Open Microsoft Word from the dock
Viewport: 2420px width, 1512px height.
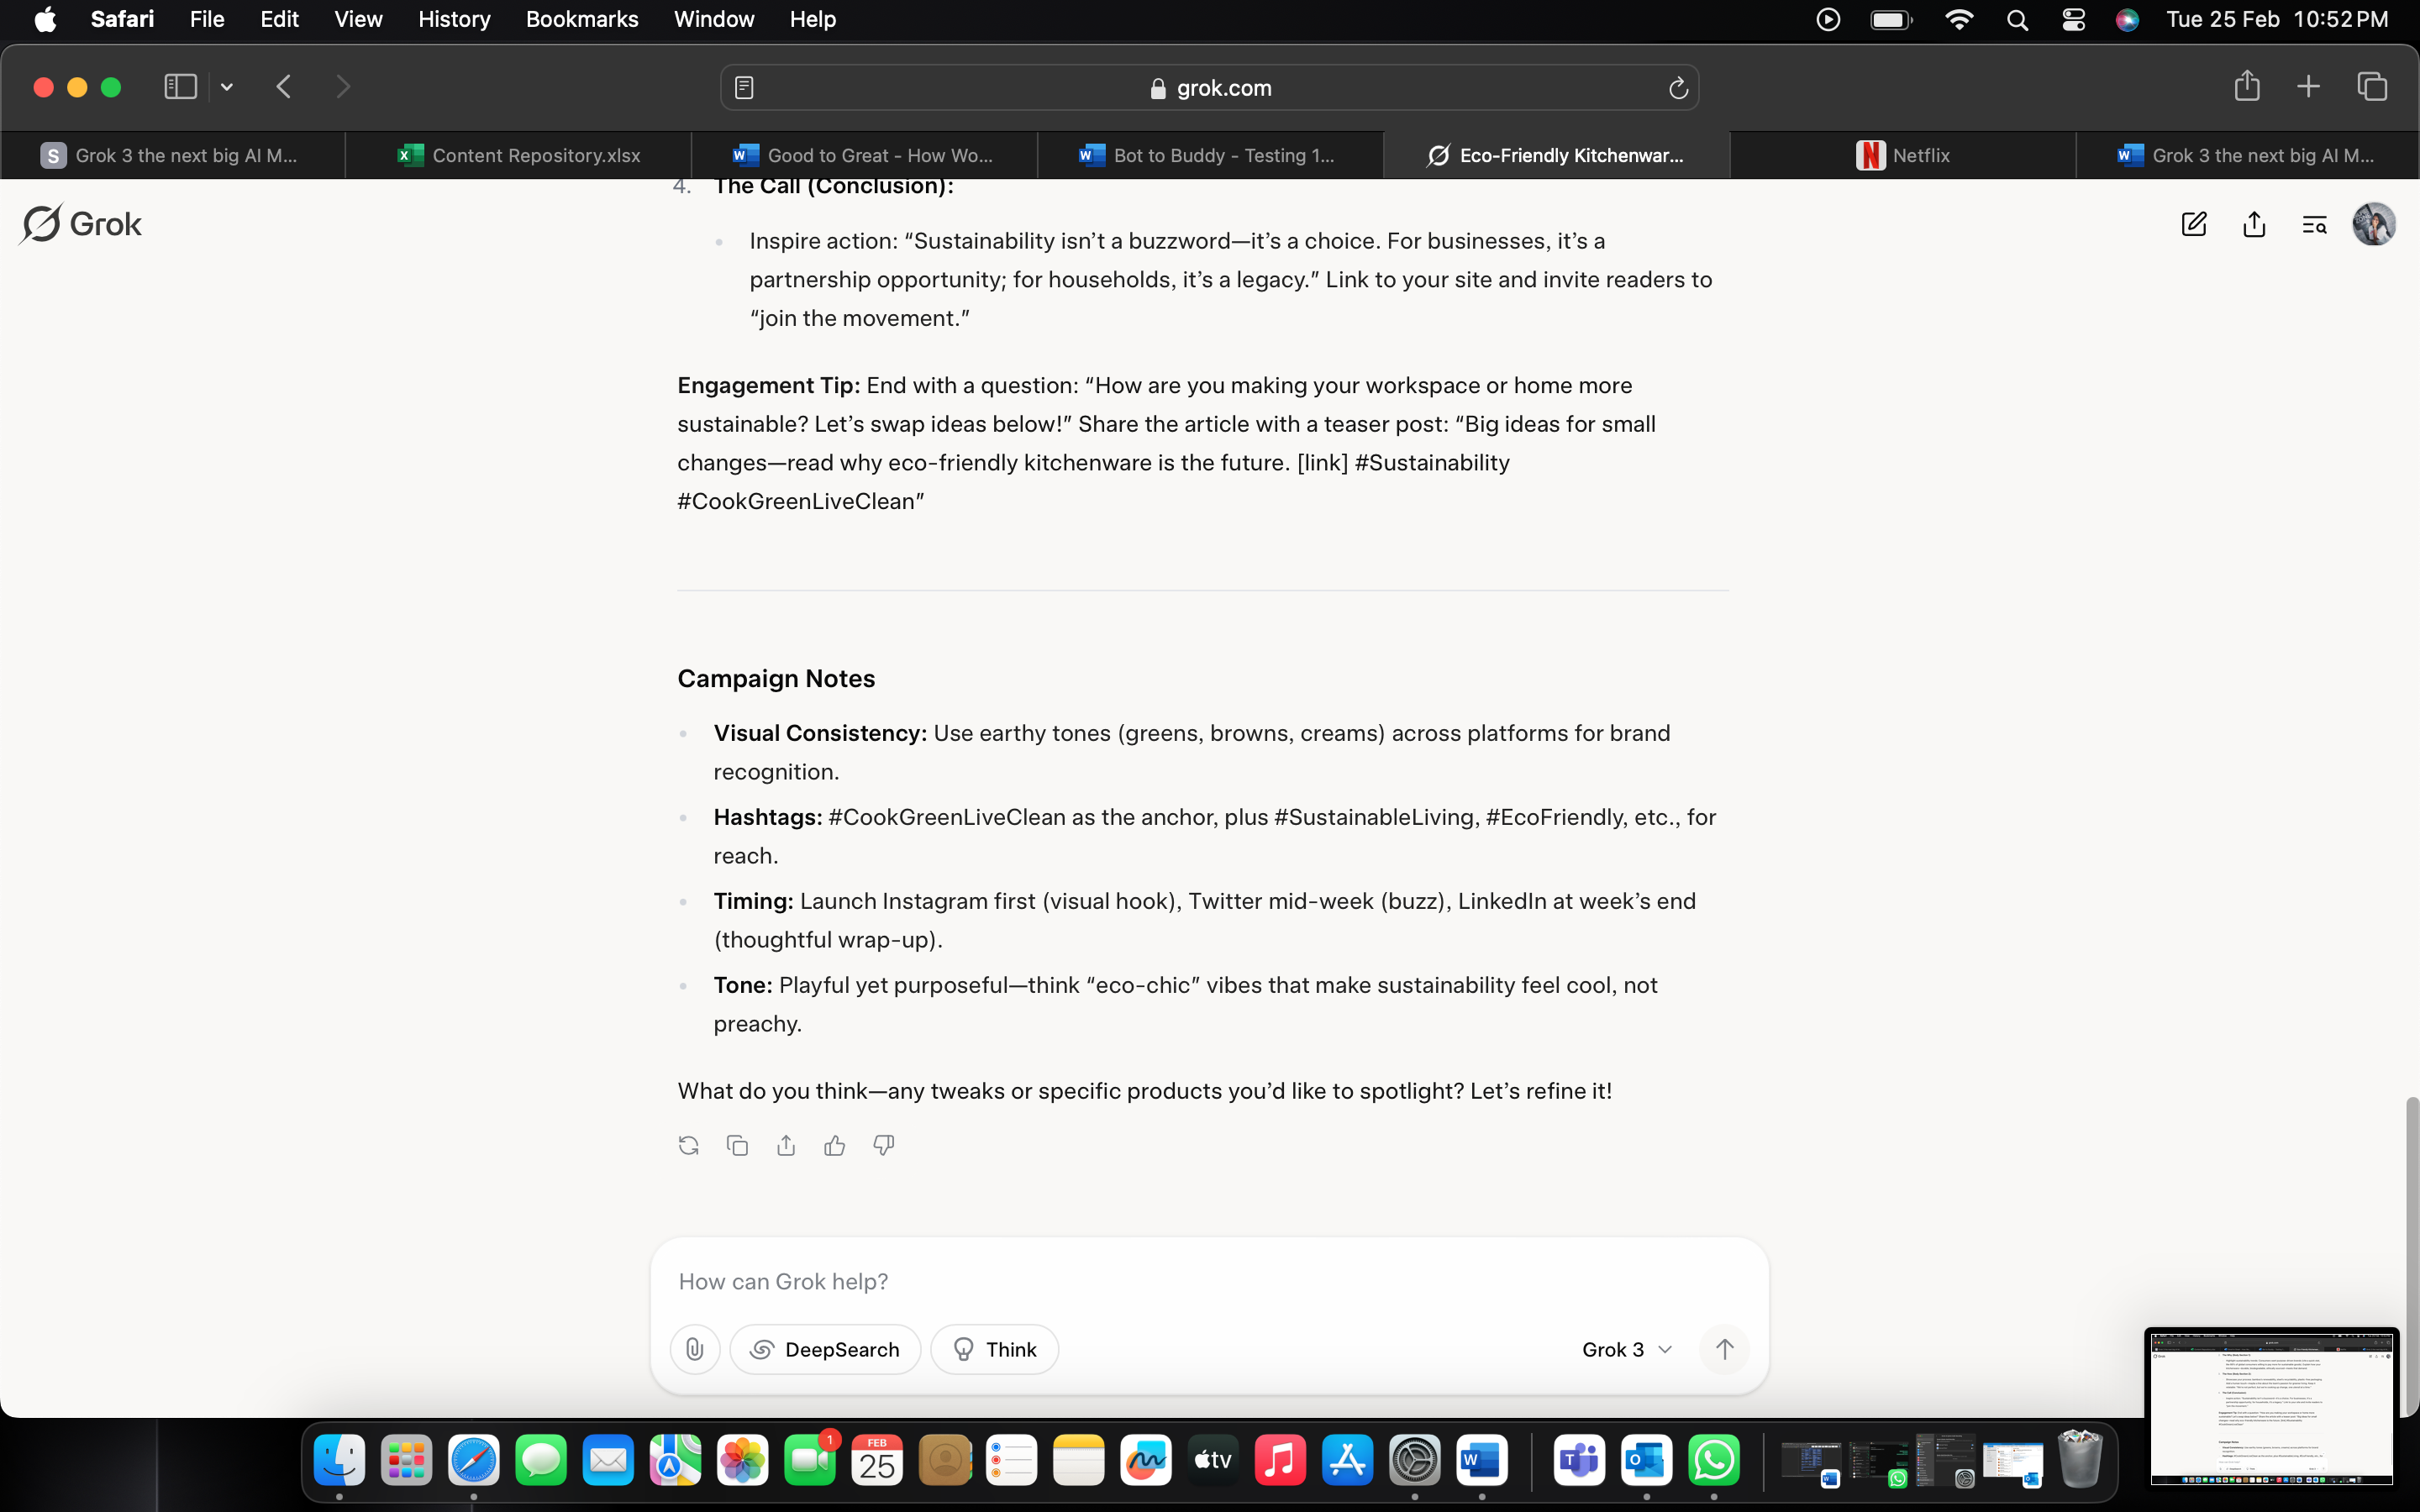(x=1481, y=1461)
